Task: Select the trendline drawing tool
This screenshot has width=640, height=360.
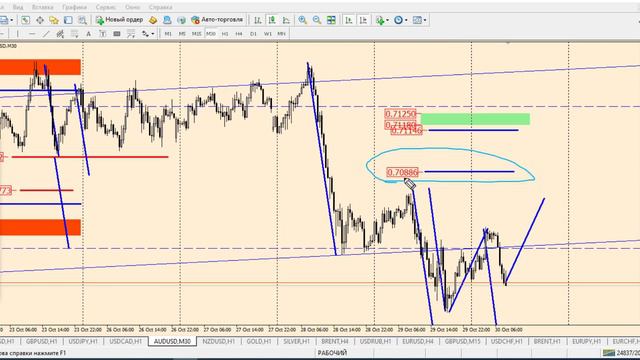Action: click(x=46, y=34)
